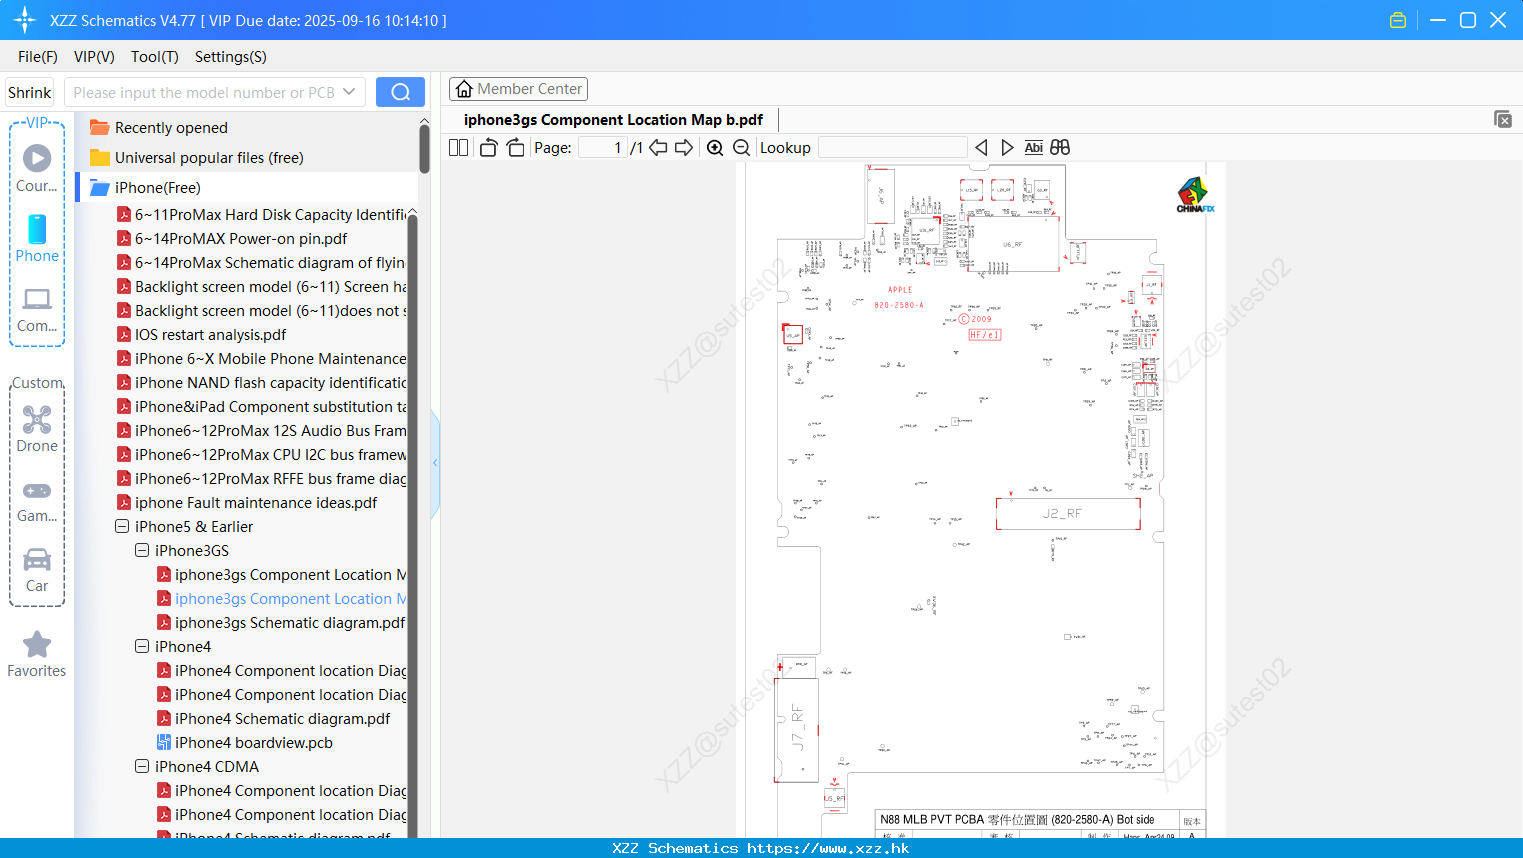Open VIP(V) menu

94,57
